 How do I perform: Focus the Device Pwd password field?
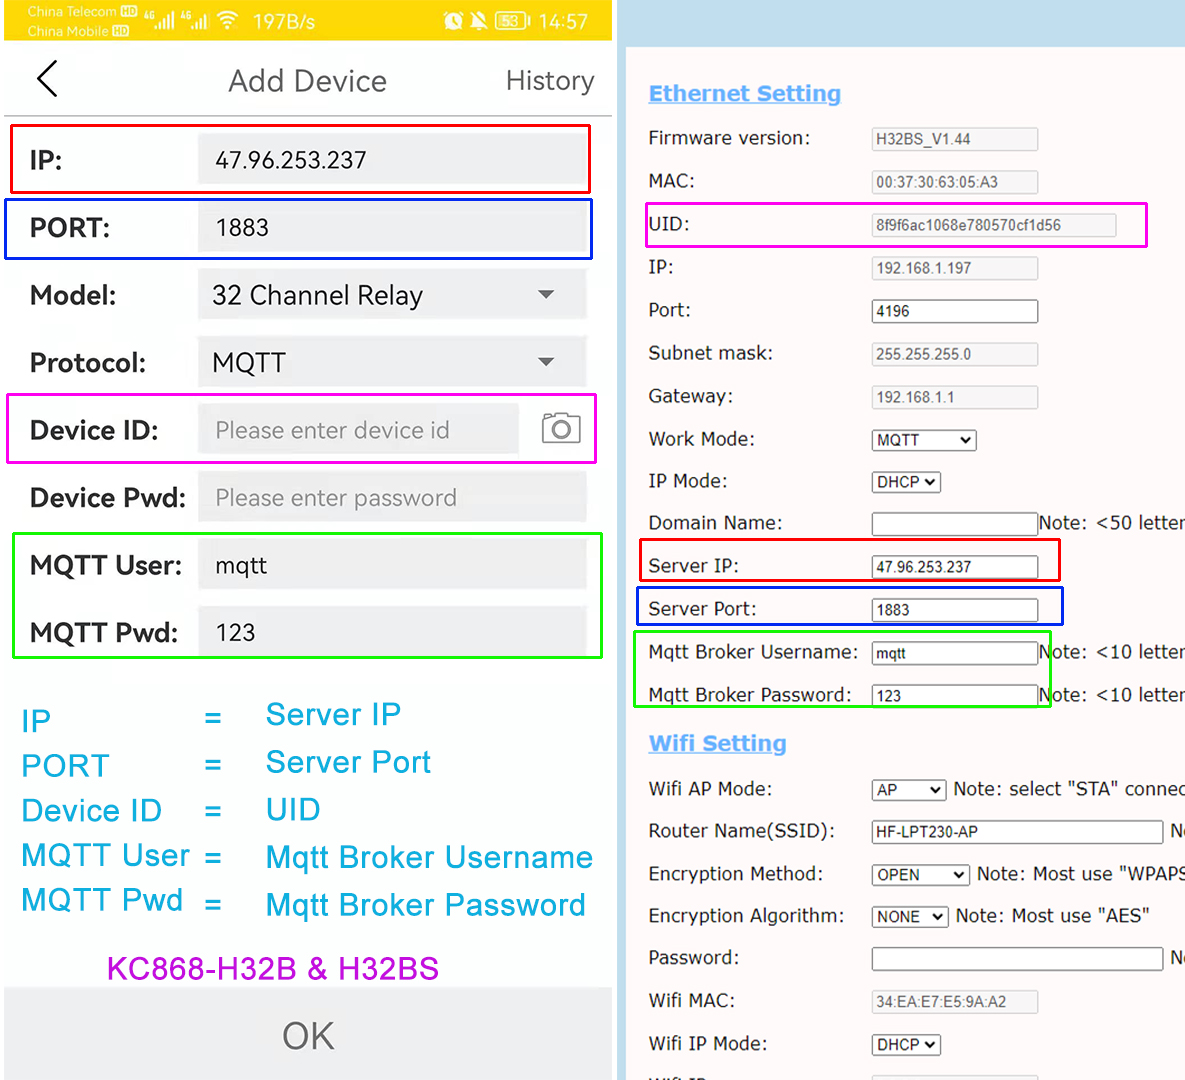coord(391,498)
